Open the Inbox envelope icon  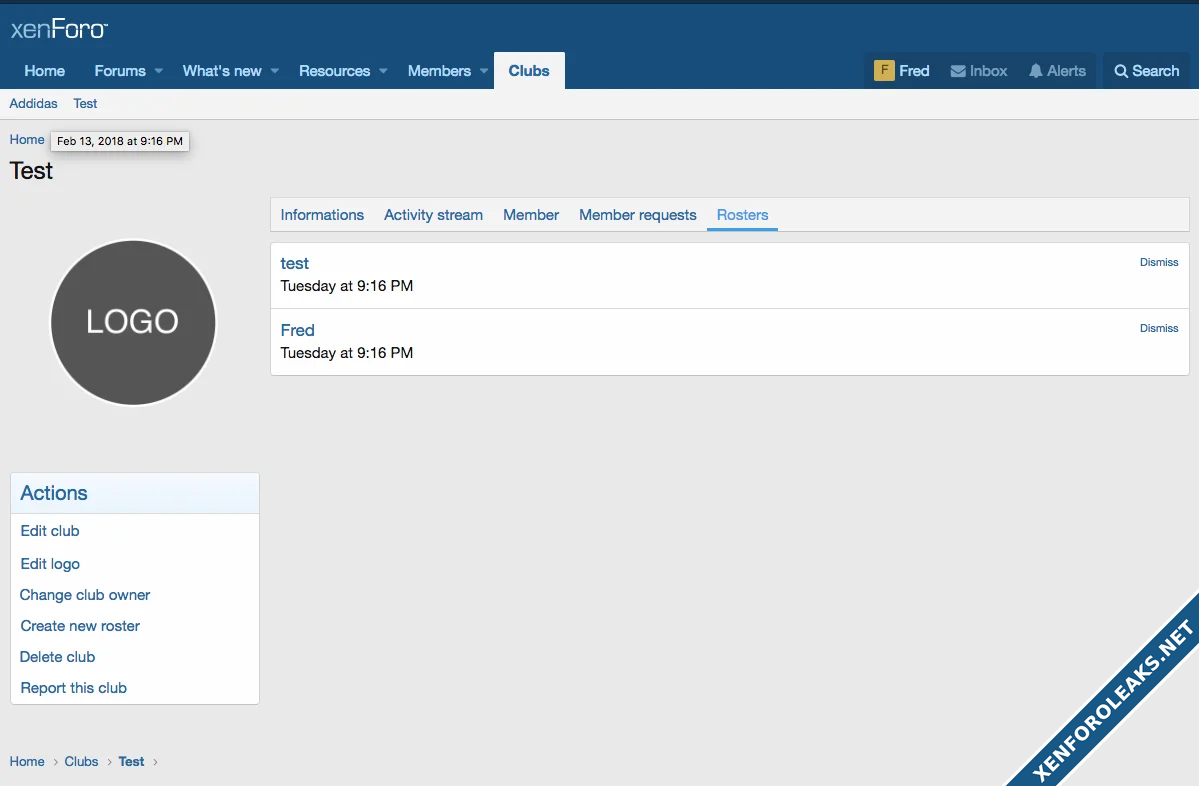[x=957, y=71]
